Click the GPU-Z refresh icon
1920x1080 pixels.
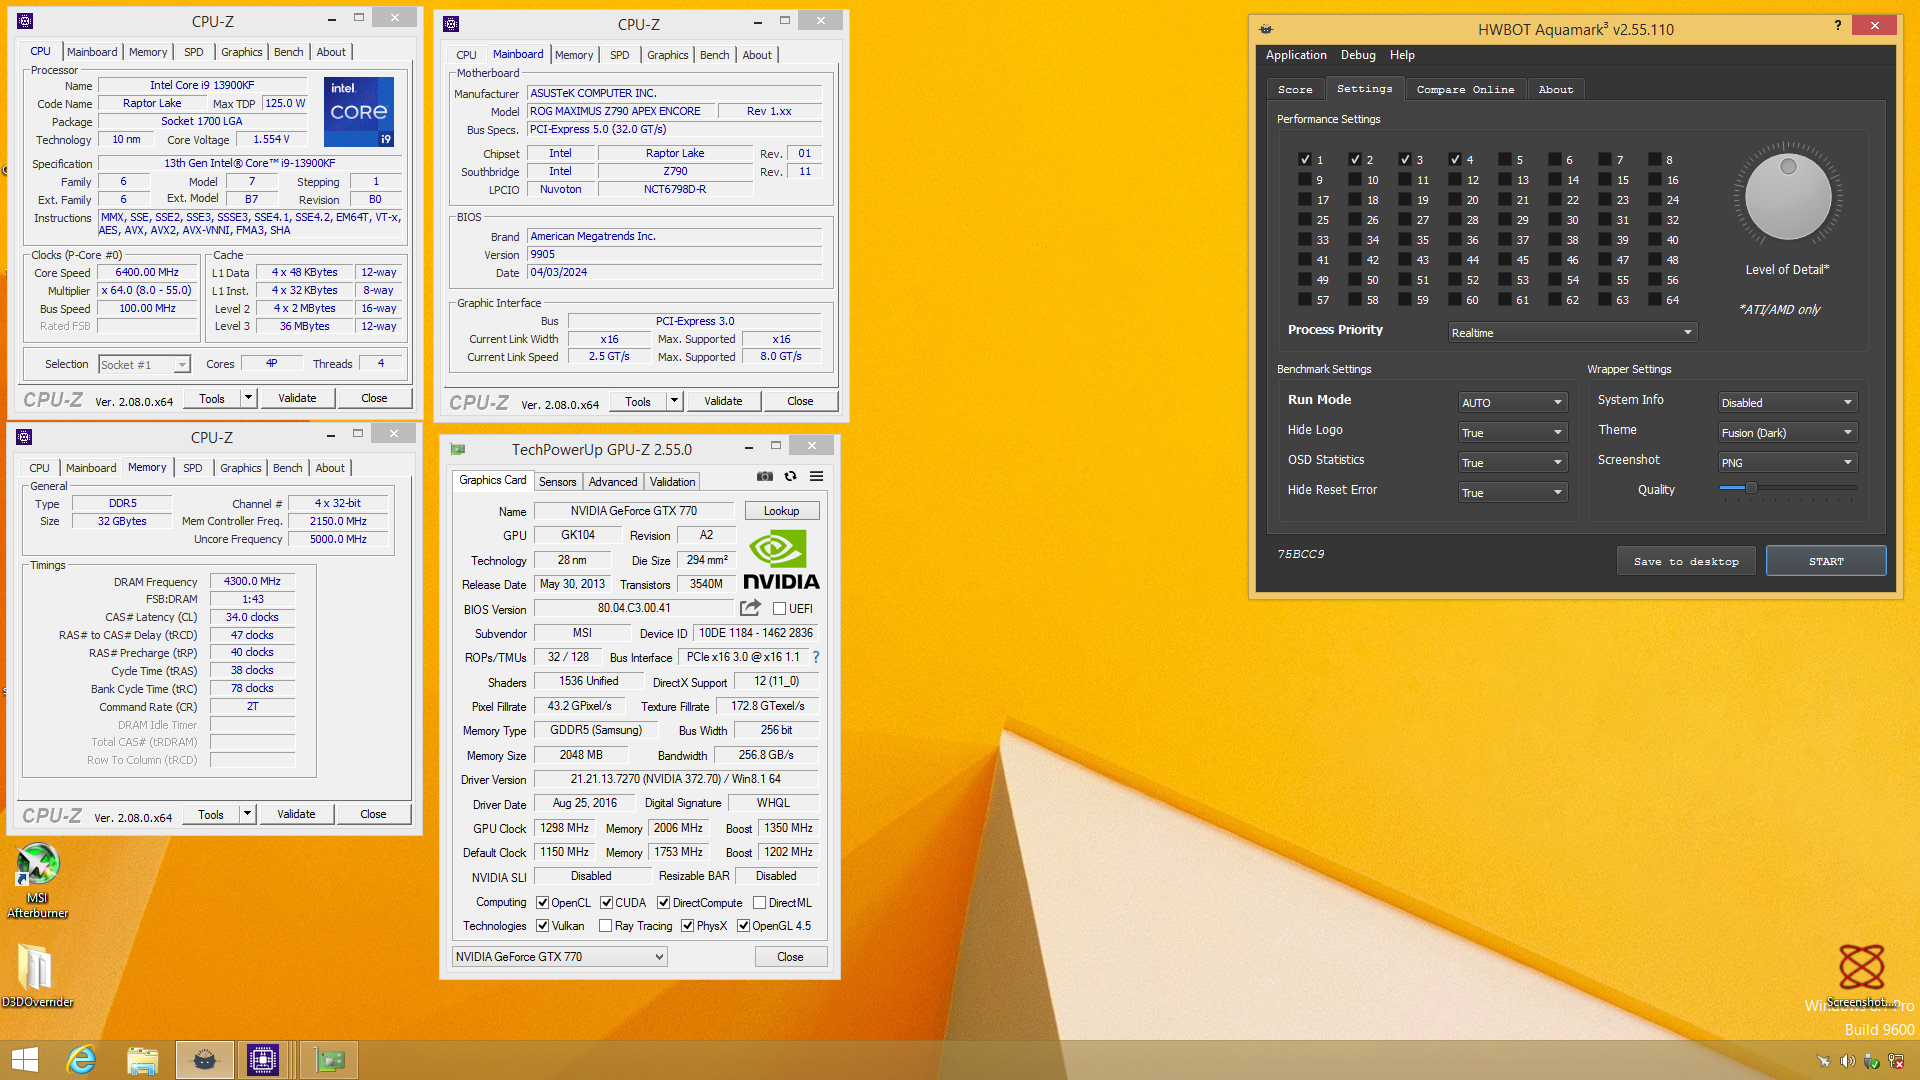790,477
